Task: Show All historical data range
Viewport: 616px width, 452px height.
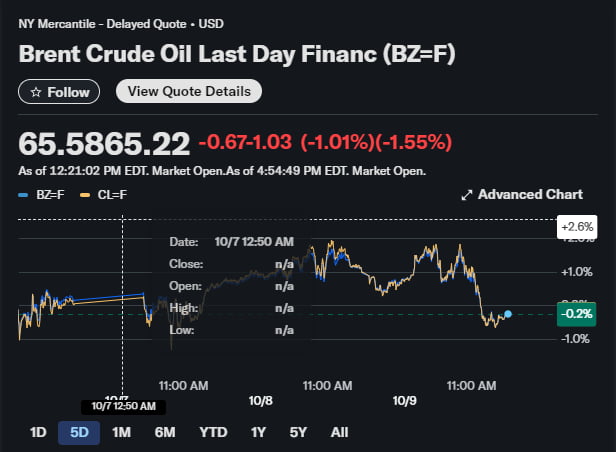Action: [339, 432]
